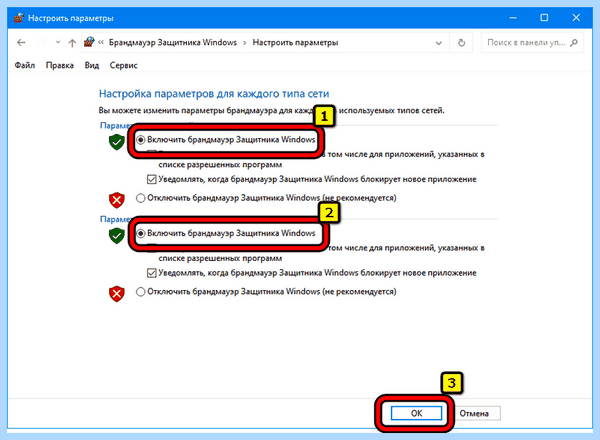Viewport: 600px width, 440px height.
Task: Close the Настроить параметры window
Action: (x=576, y=18)
